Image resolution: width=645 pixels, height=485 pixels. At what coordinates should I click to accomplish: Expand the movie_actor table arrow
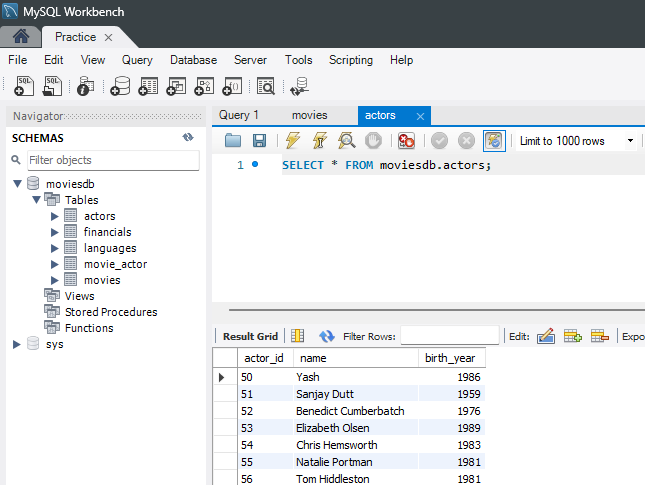click(x=55, y=264)
